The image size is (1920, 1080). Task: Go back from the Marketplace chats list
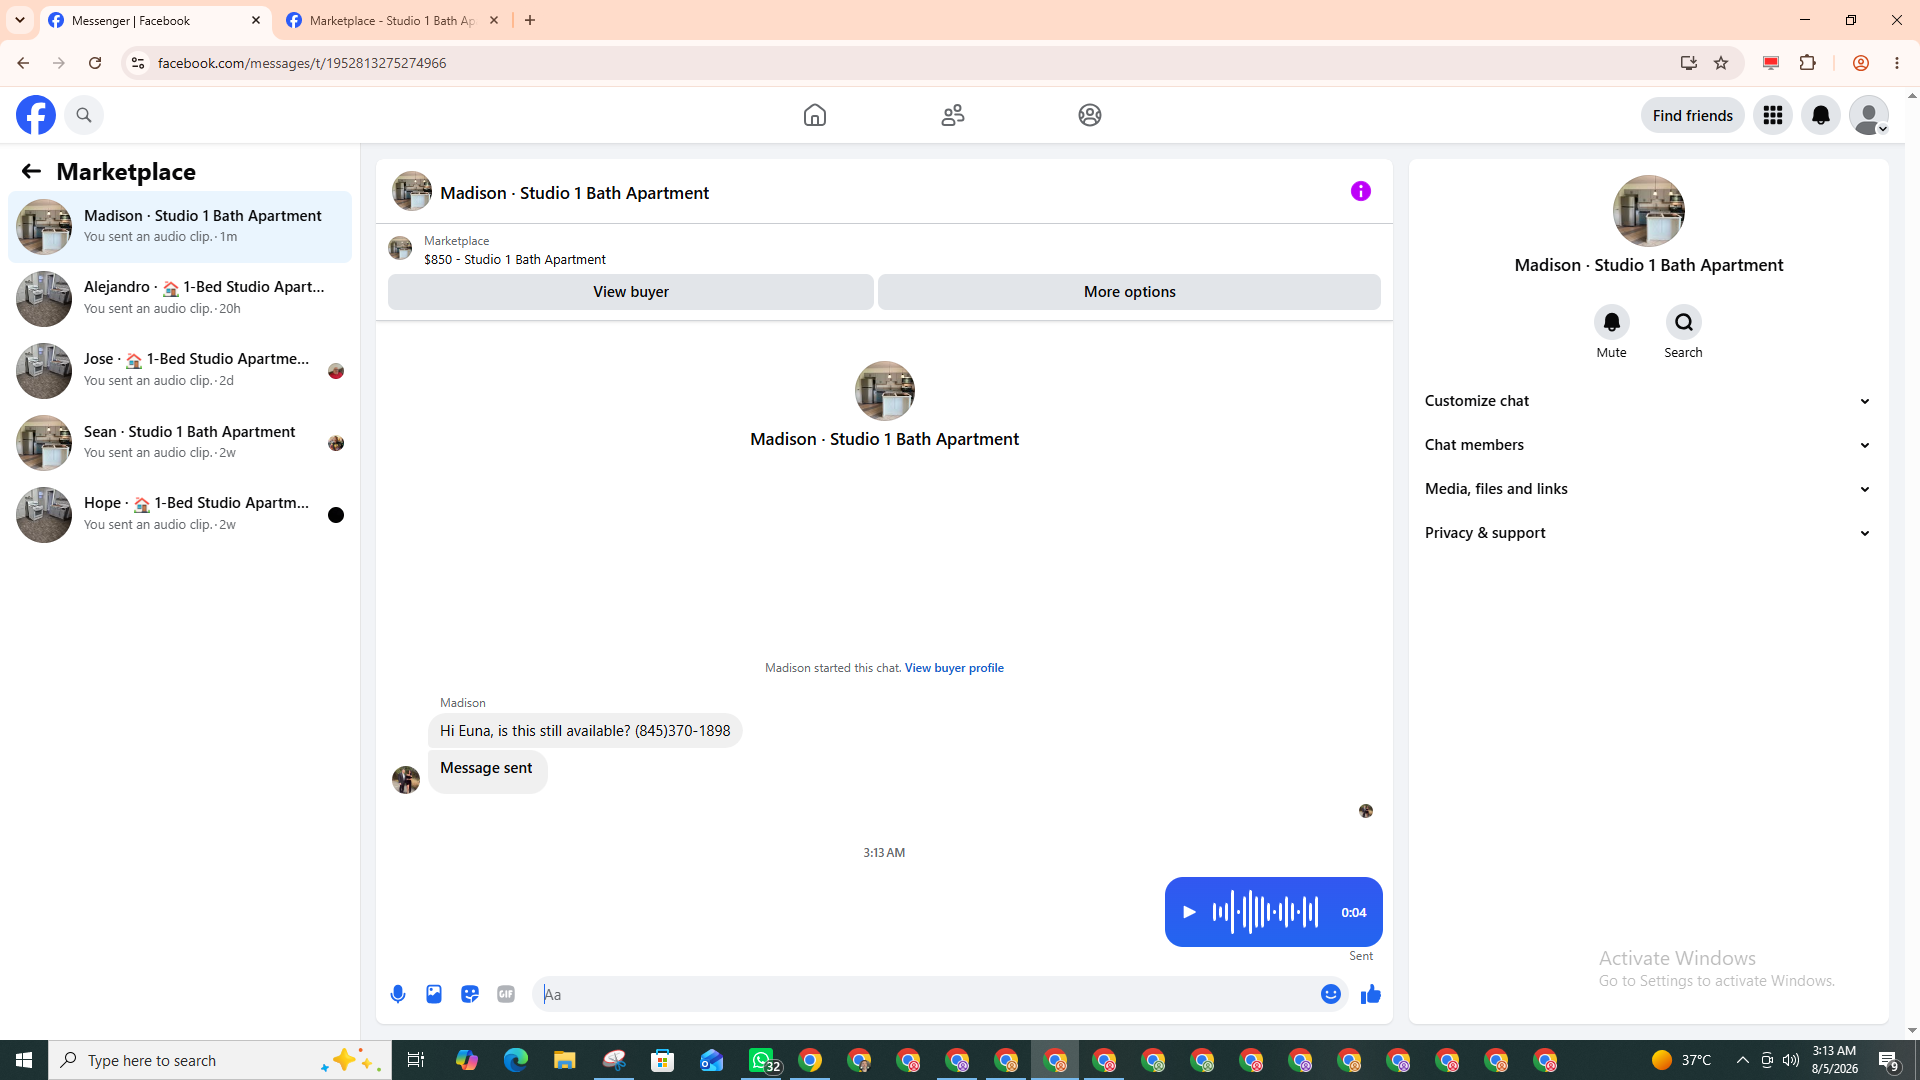pos(31,171)
